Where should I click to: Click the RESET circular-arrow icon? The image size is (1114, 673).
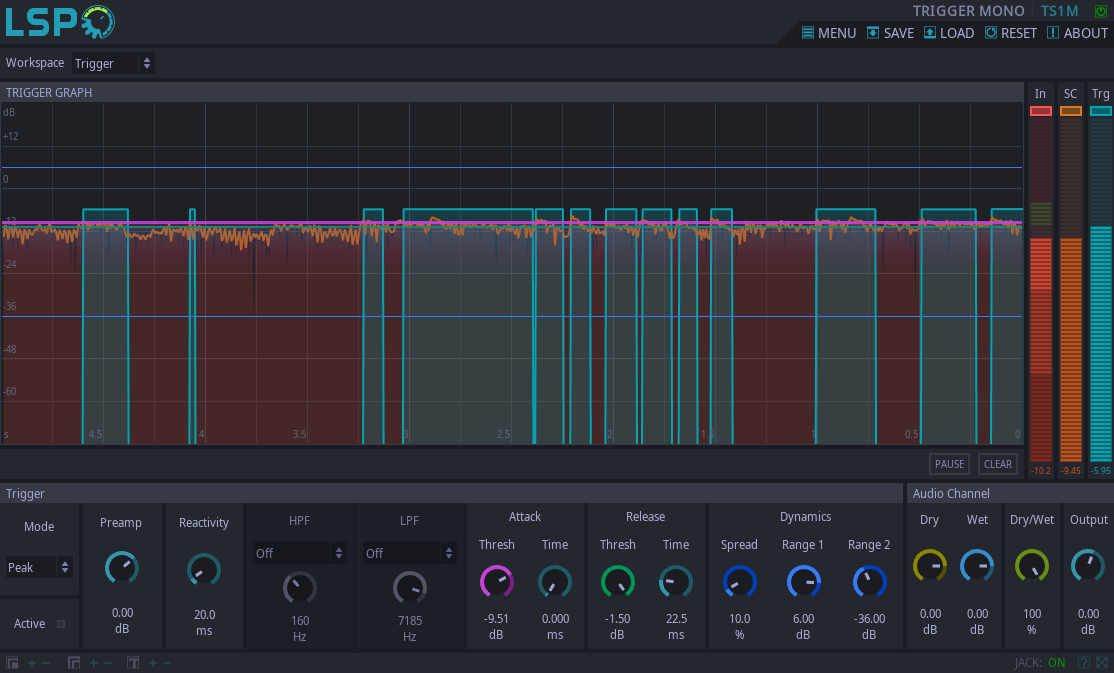990,33
